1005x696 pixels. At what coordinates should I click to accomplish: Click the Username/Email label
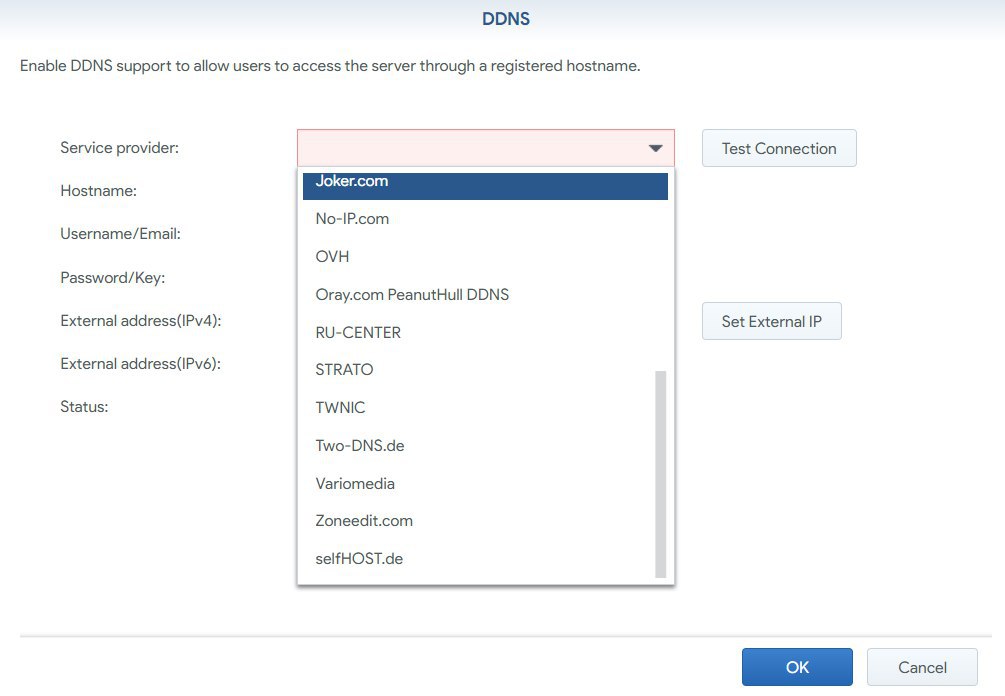[120, 234]
